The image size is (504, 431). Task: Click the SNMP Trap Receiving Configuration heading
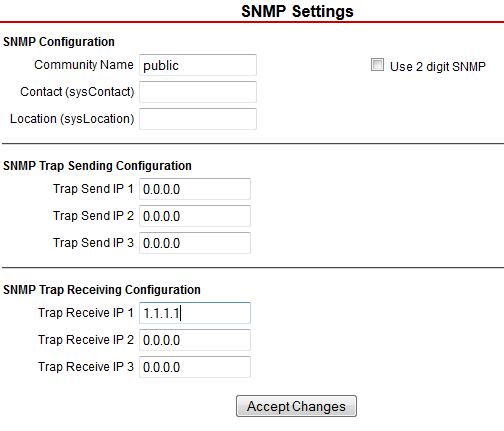(102, 290)
